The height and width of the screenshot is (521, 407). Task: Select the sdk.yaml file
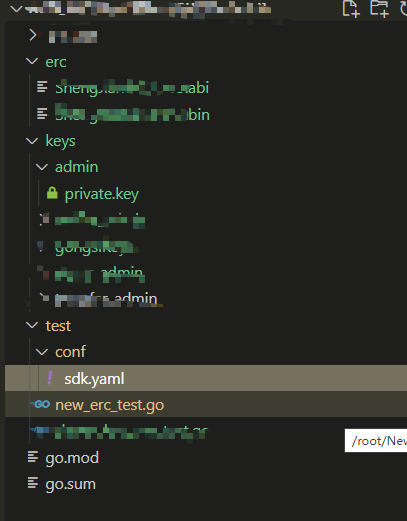coord(206,378)
